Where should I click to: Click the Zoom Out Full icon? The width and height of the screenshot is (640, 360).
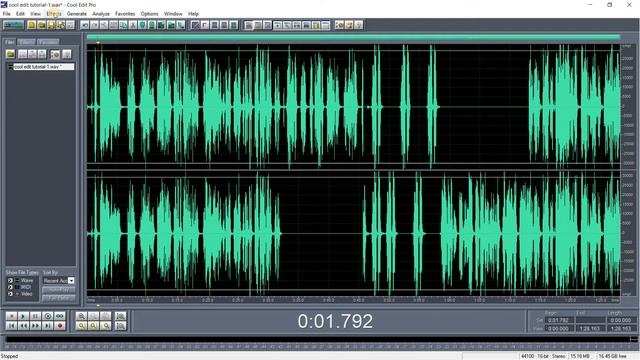click(105, 316)
